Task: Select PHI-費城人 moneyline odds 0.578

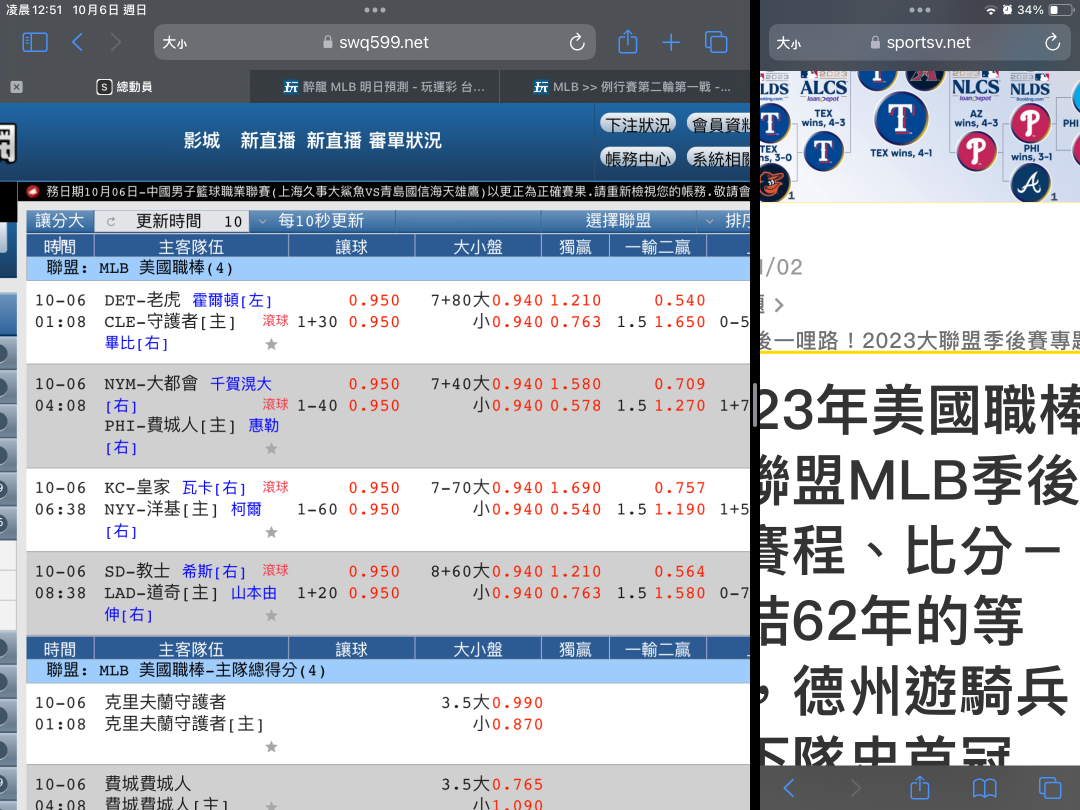Action: (576, 406)
